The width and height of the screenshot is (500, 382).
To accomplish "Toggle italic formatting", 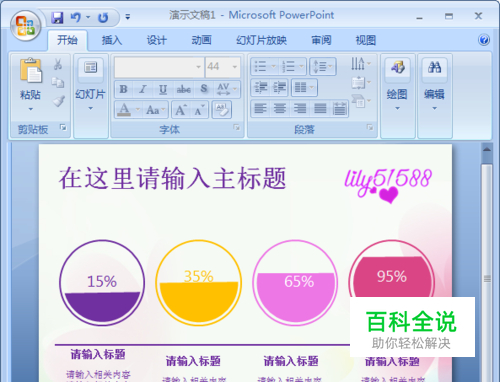I will (143, 89).
